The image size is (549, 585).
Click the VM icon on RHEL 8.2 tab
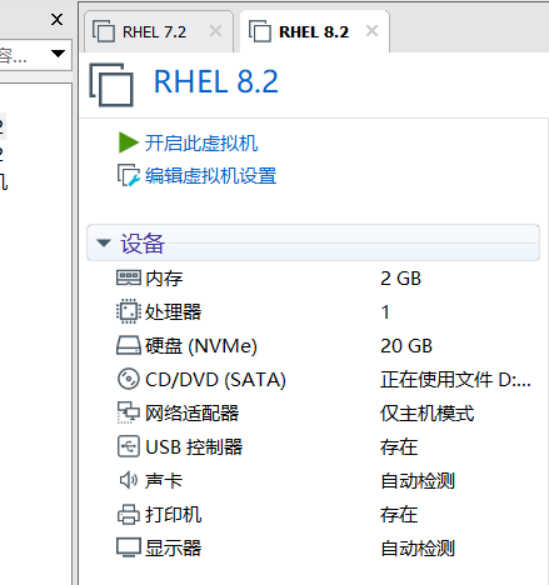[260, 31]
